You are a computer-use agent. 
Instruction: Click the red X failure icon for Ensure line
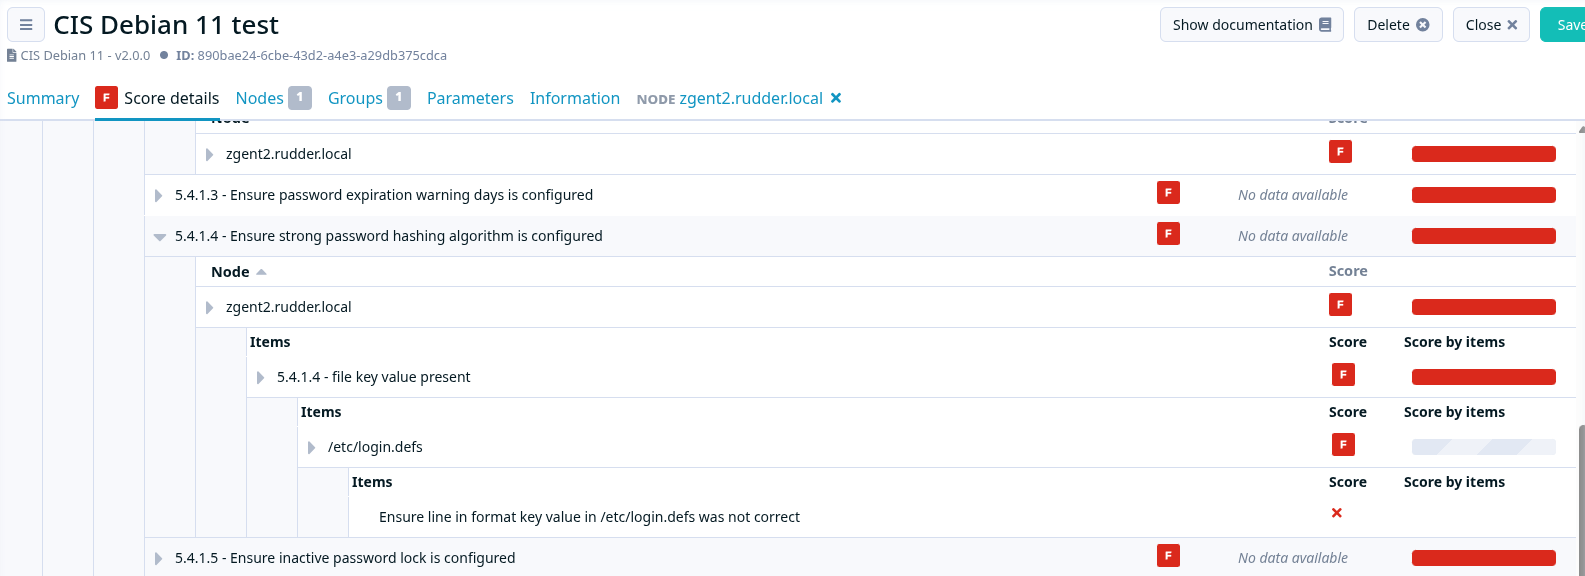1337,513
